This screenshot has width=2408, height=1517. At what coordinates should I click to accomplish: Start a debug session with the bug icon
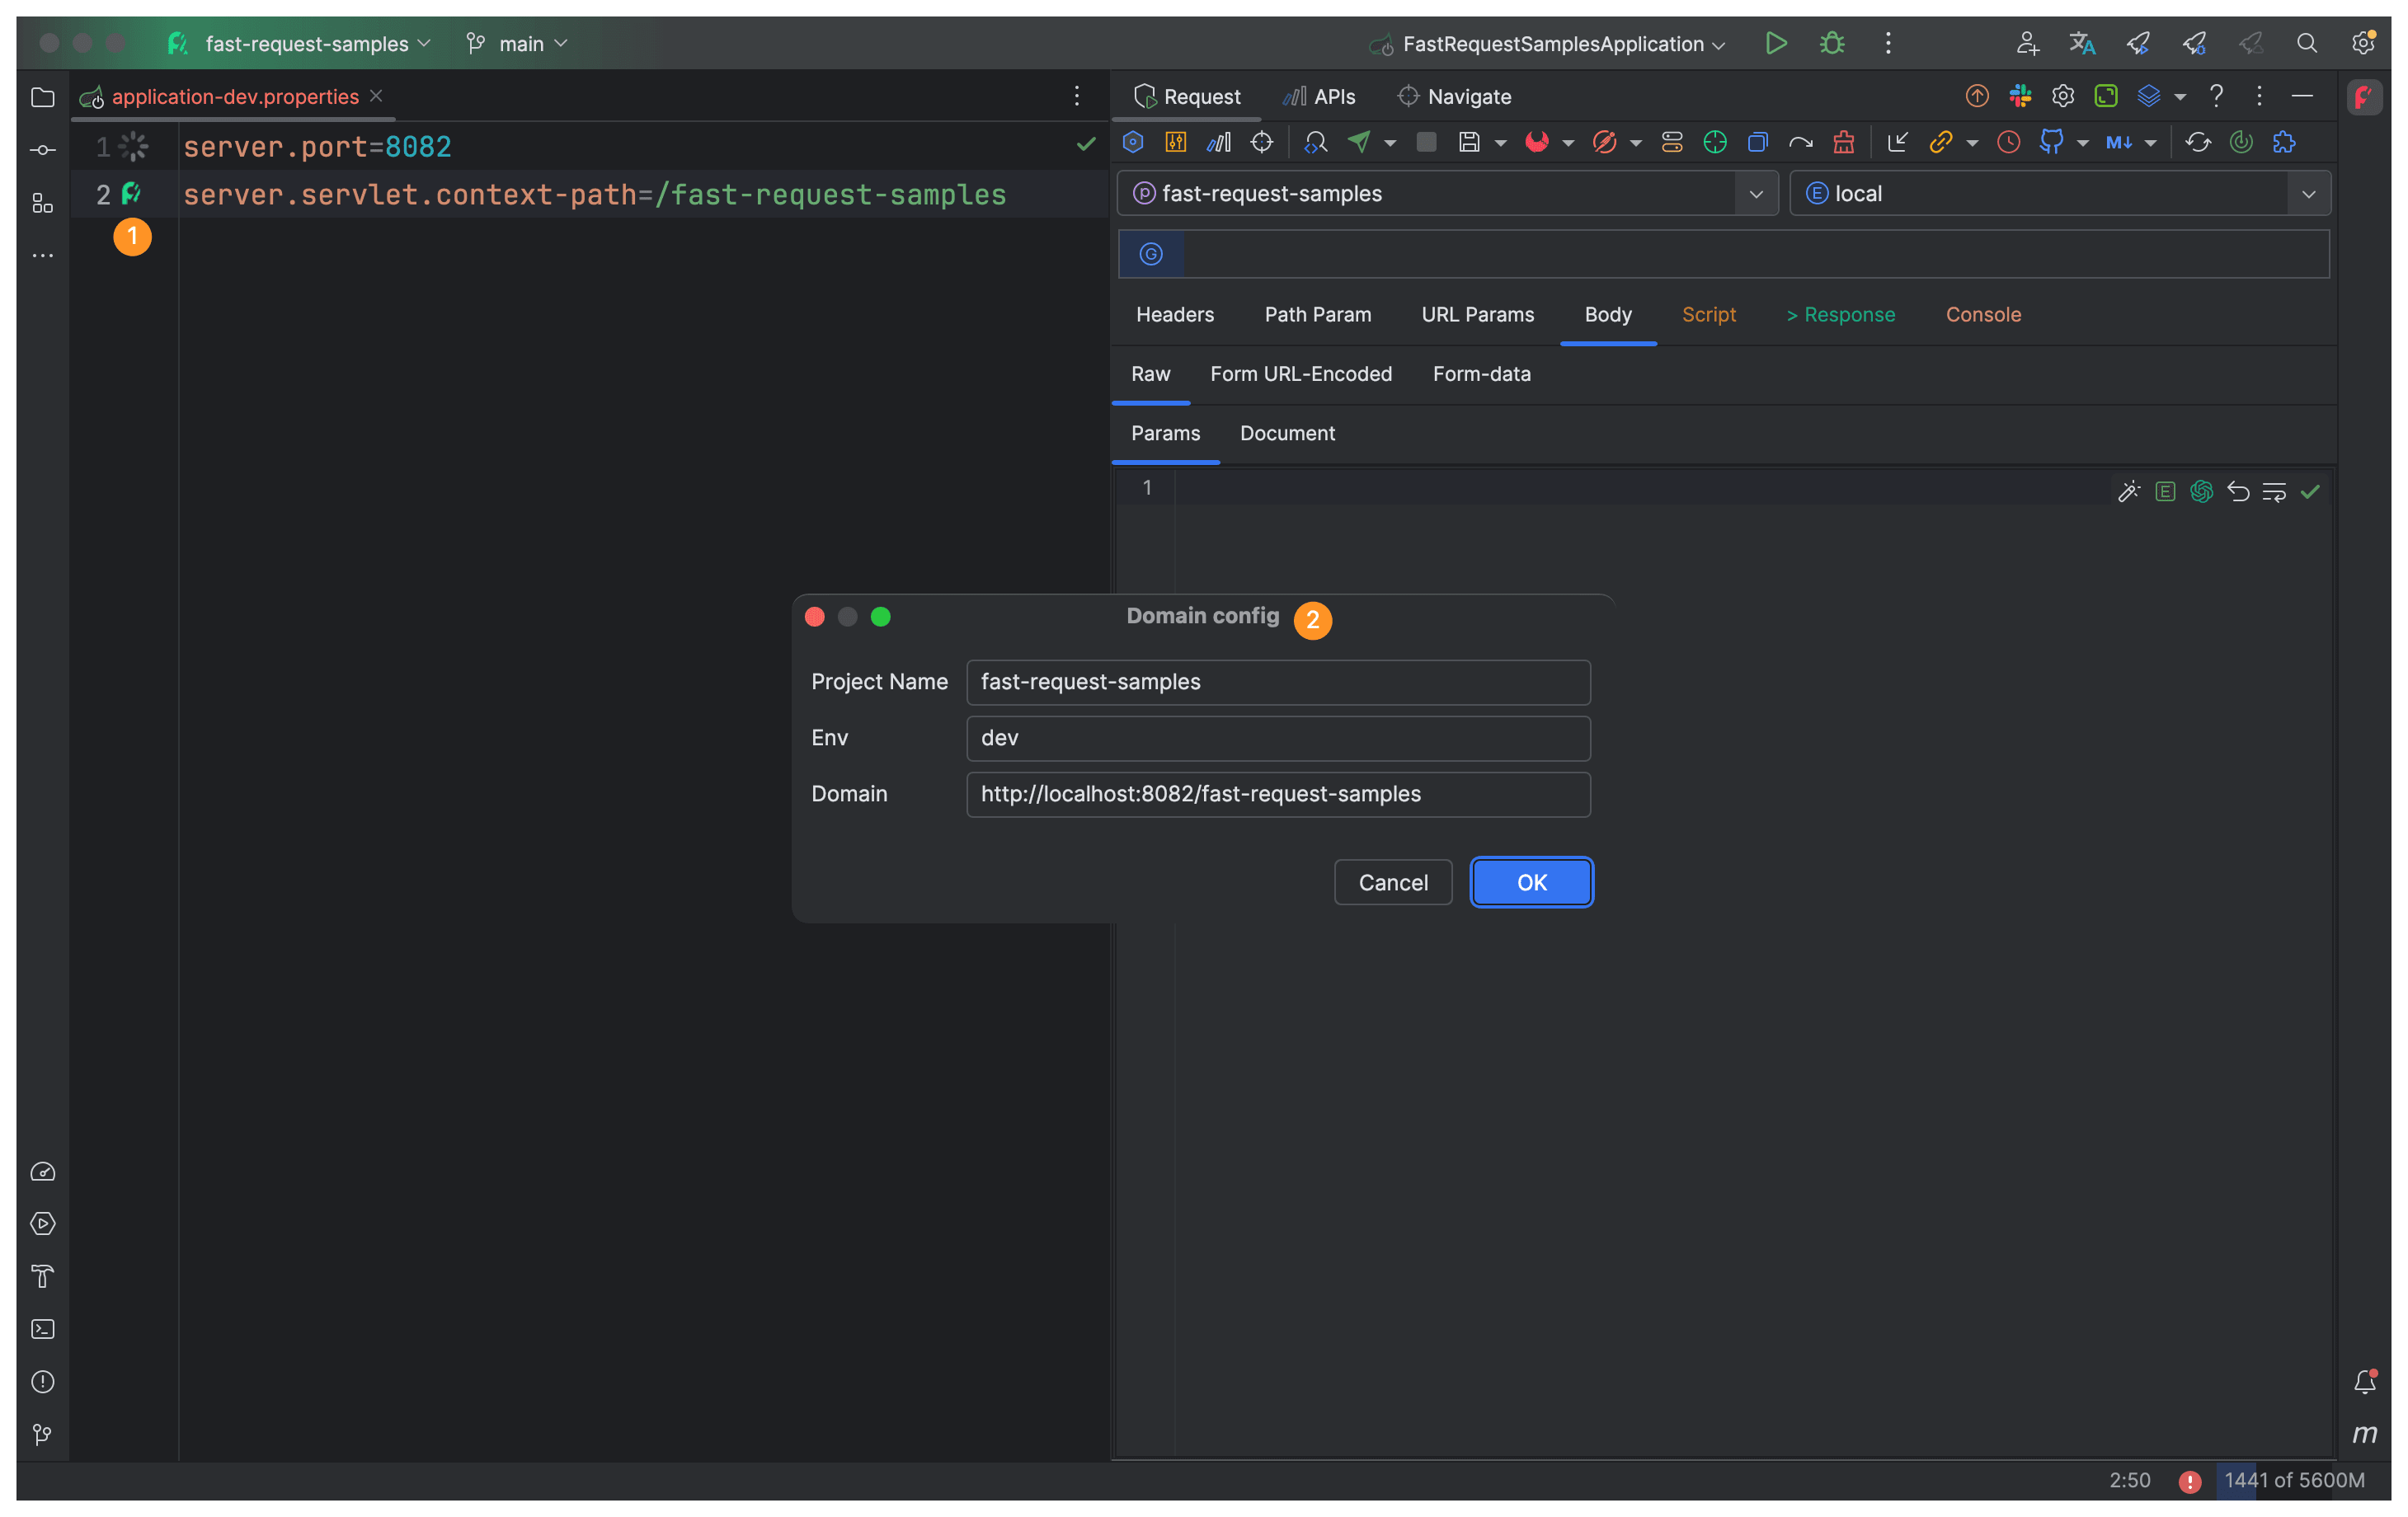point(1832,43)
